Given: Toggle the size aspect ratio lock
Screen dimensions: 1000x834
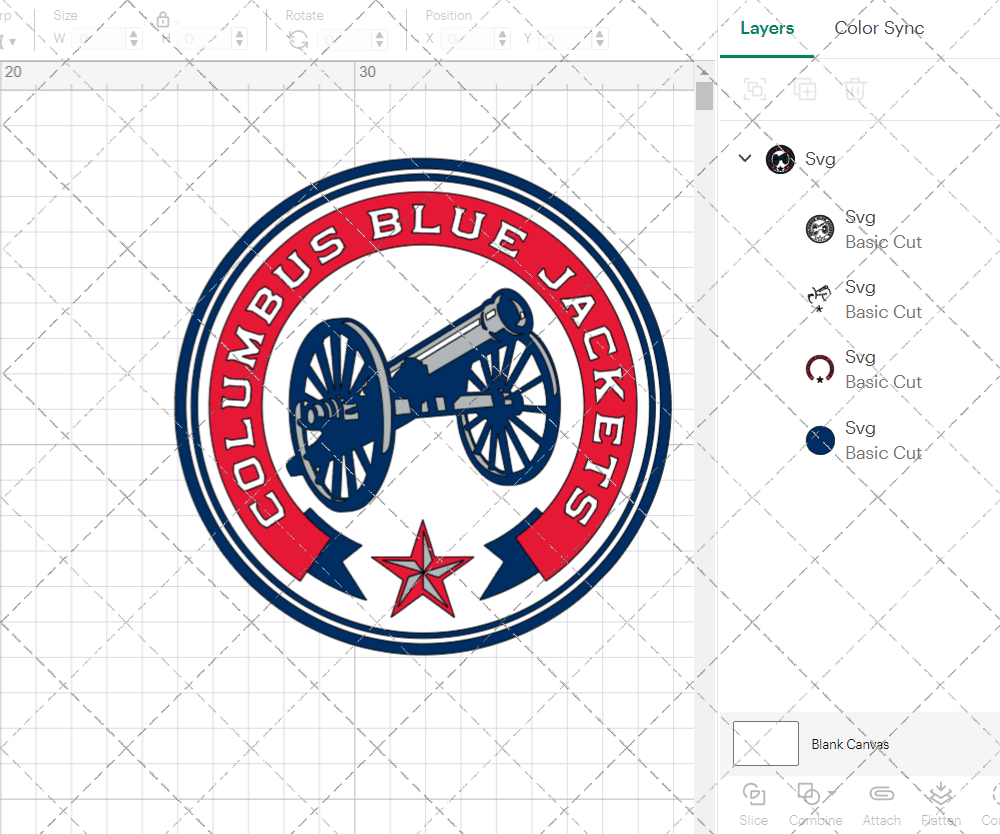Looking at the screenshot, I should coord(163,20).
